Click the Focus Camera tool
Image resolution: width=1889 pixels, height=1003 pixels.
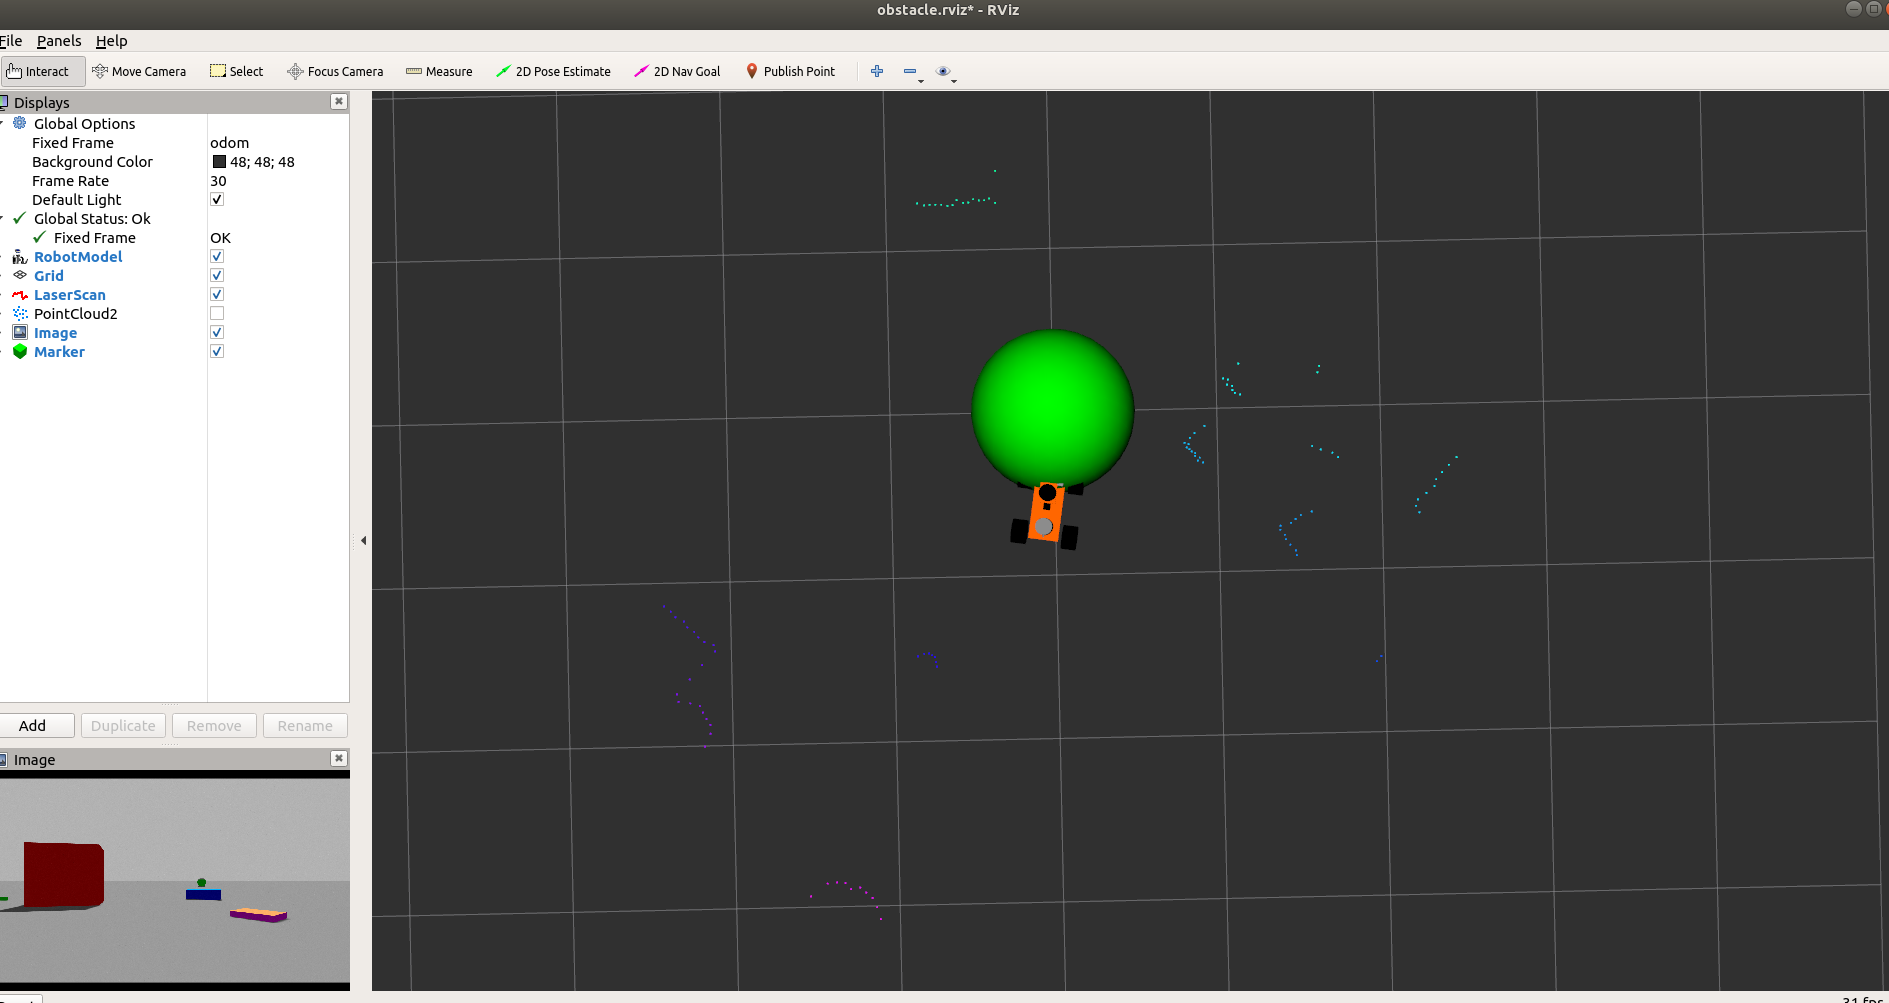click(x=335, y=71)
